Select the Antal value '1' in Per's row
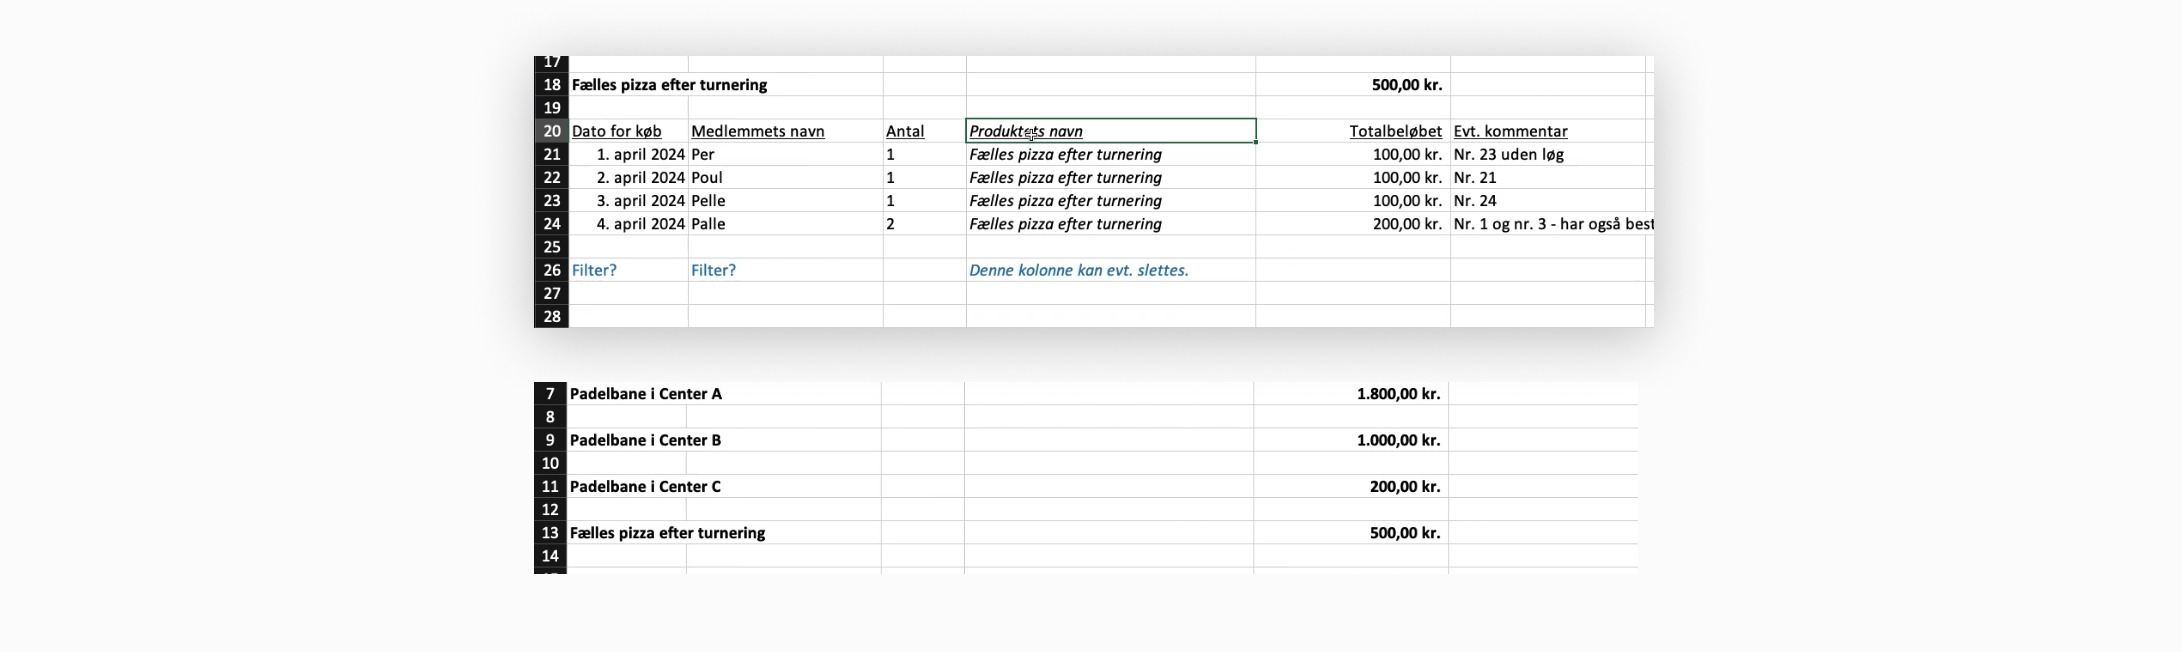The width and height of the screenshot is (2182, 652). 890,155
